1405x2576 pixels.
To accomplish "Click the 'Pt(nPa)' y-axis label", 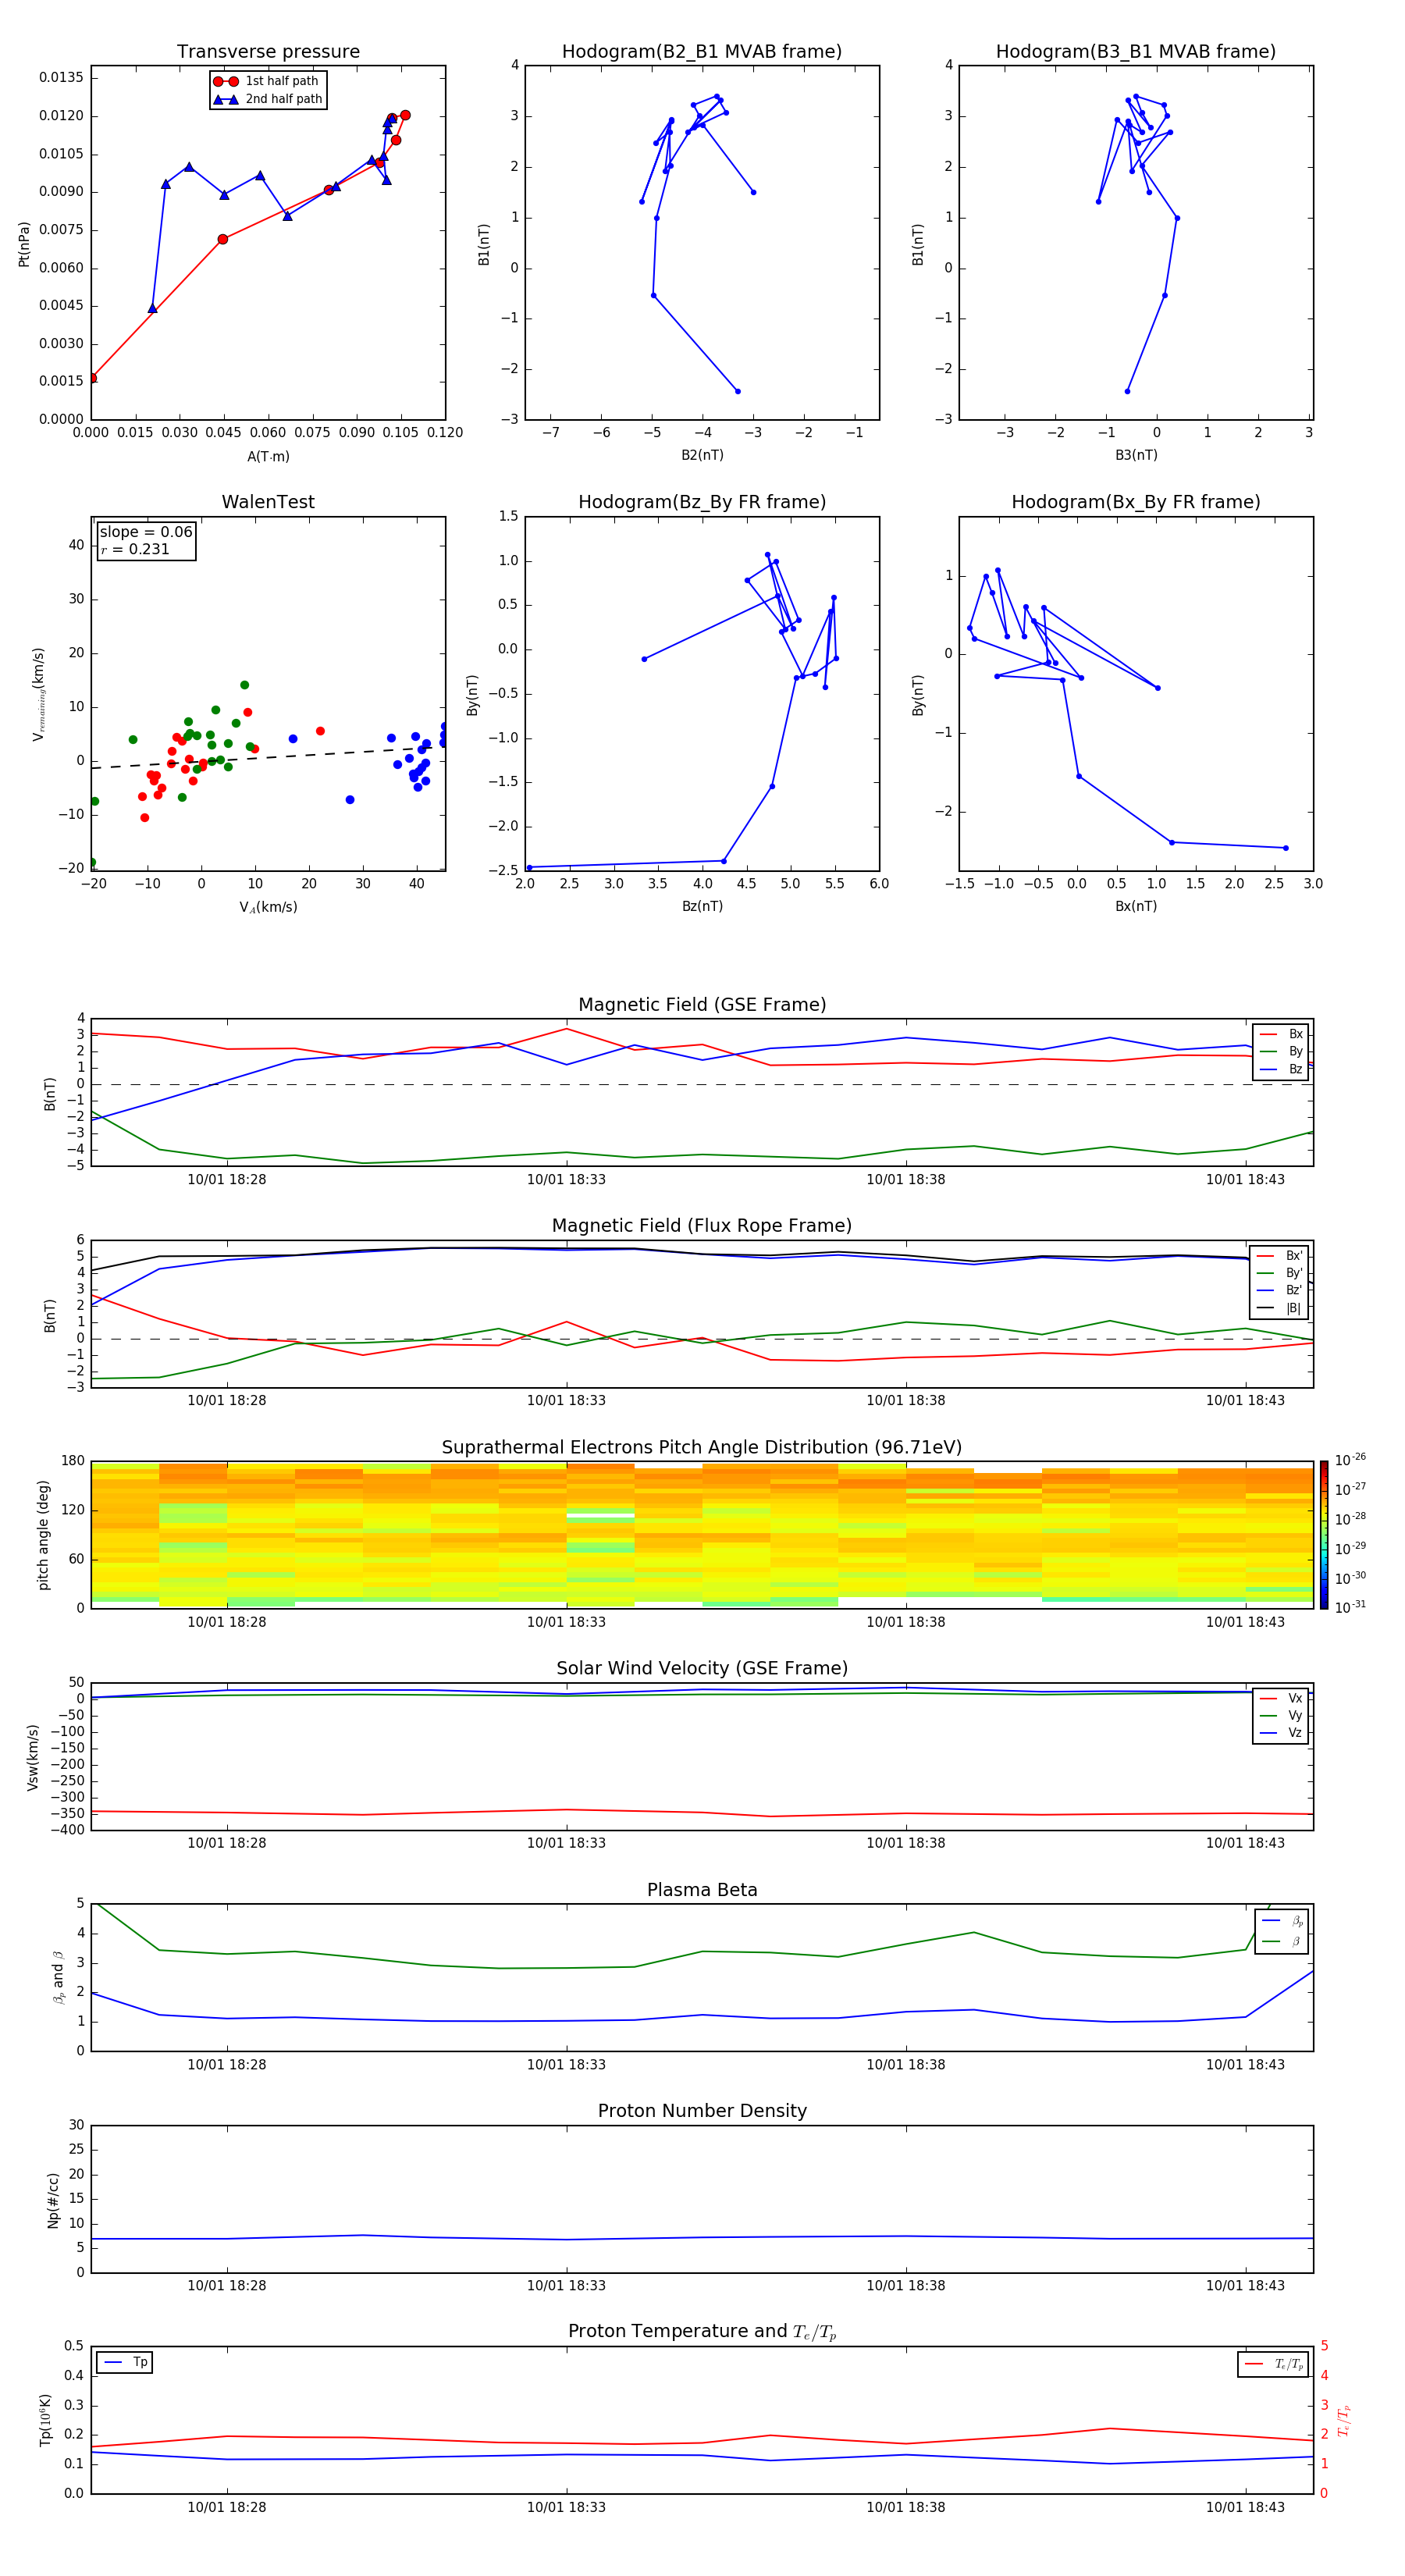I will pos(24,244).
